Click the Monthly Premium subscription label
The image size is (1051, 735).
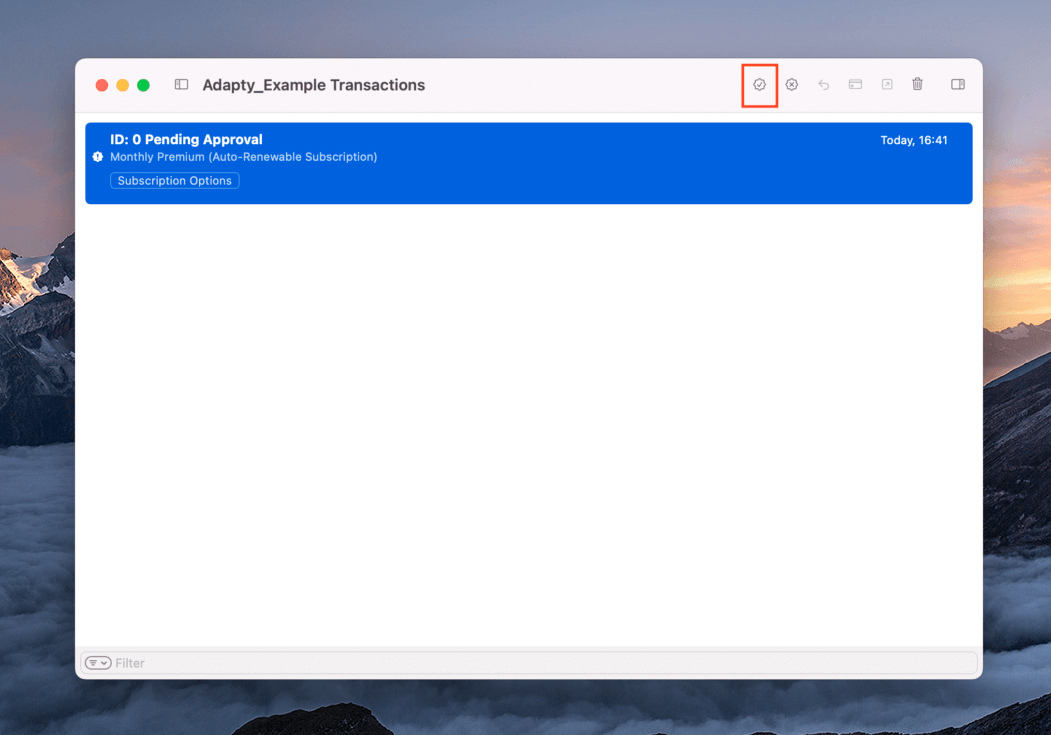click(244, 157)
